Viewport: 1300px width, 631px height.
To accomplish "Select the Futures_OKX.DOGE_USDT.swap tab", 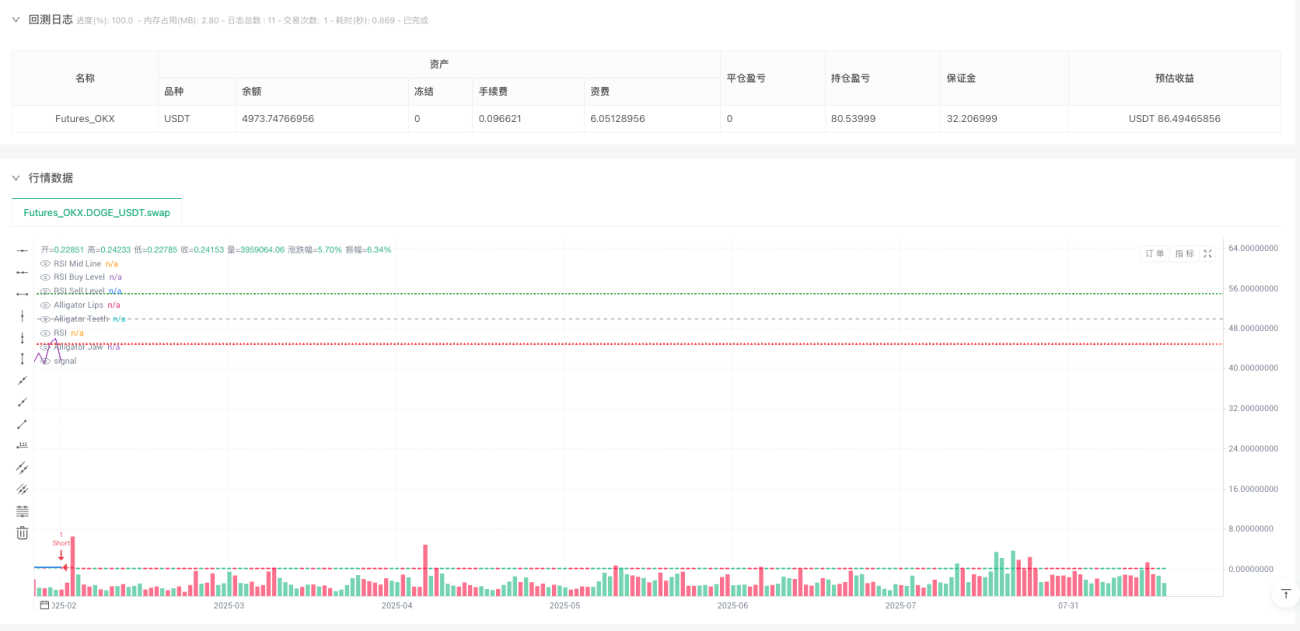I will (97, 212).
